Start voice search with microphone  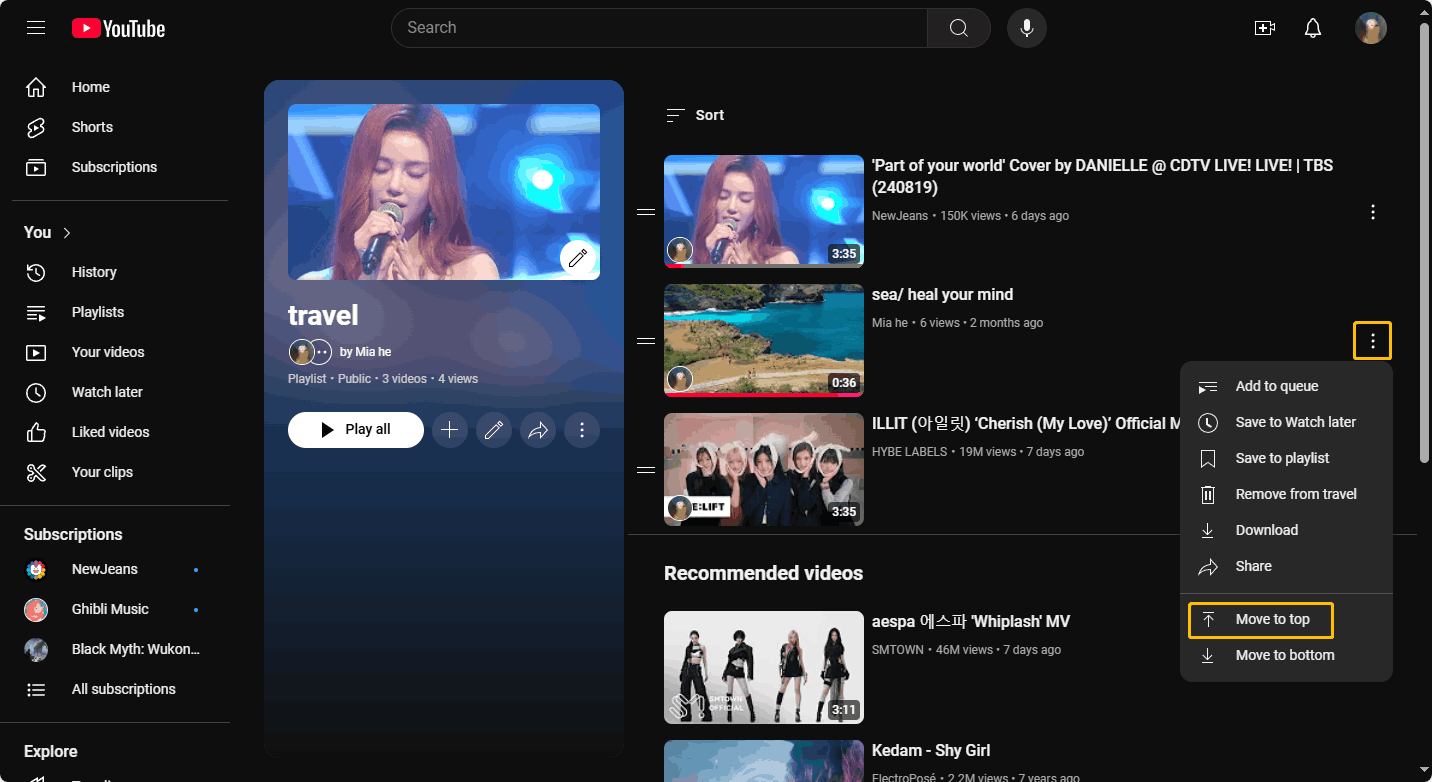1026,28
